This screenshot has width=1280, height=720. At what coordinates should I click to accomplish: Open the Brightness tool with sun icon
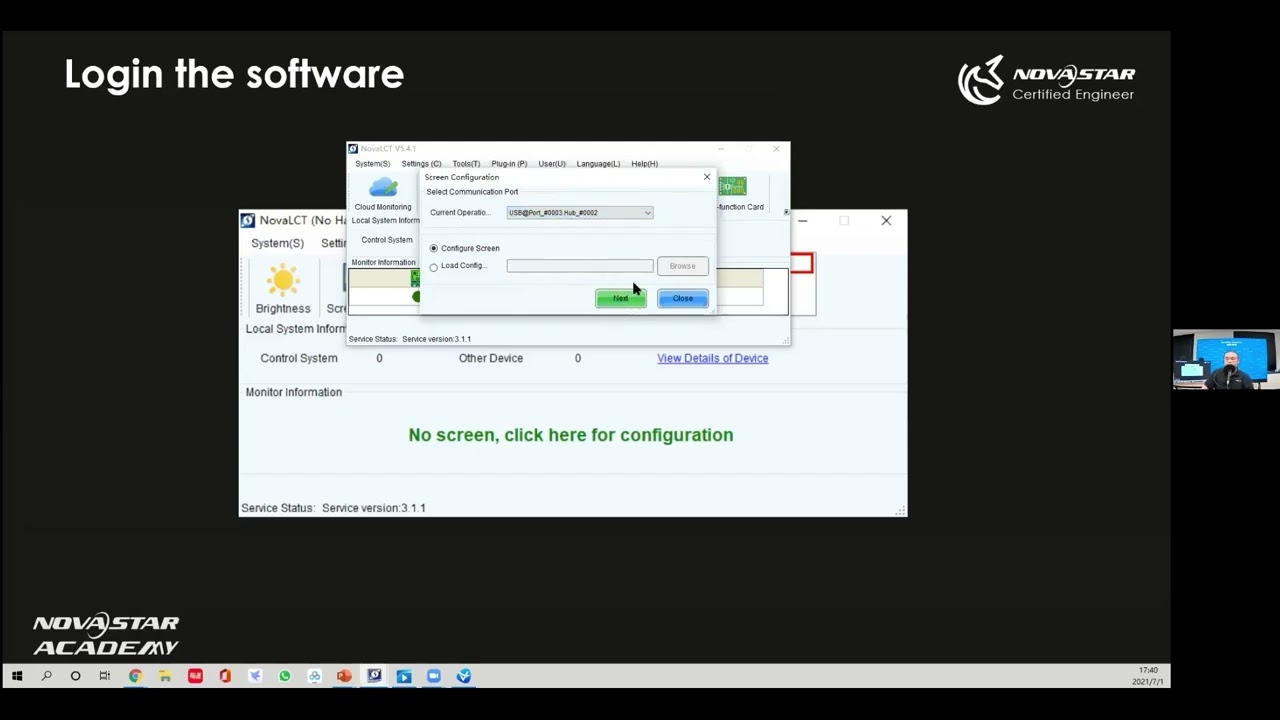coord(283,288)
